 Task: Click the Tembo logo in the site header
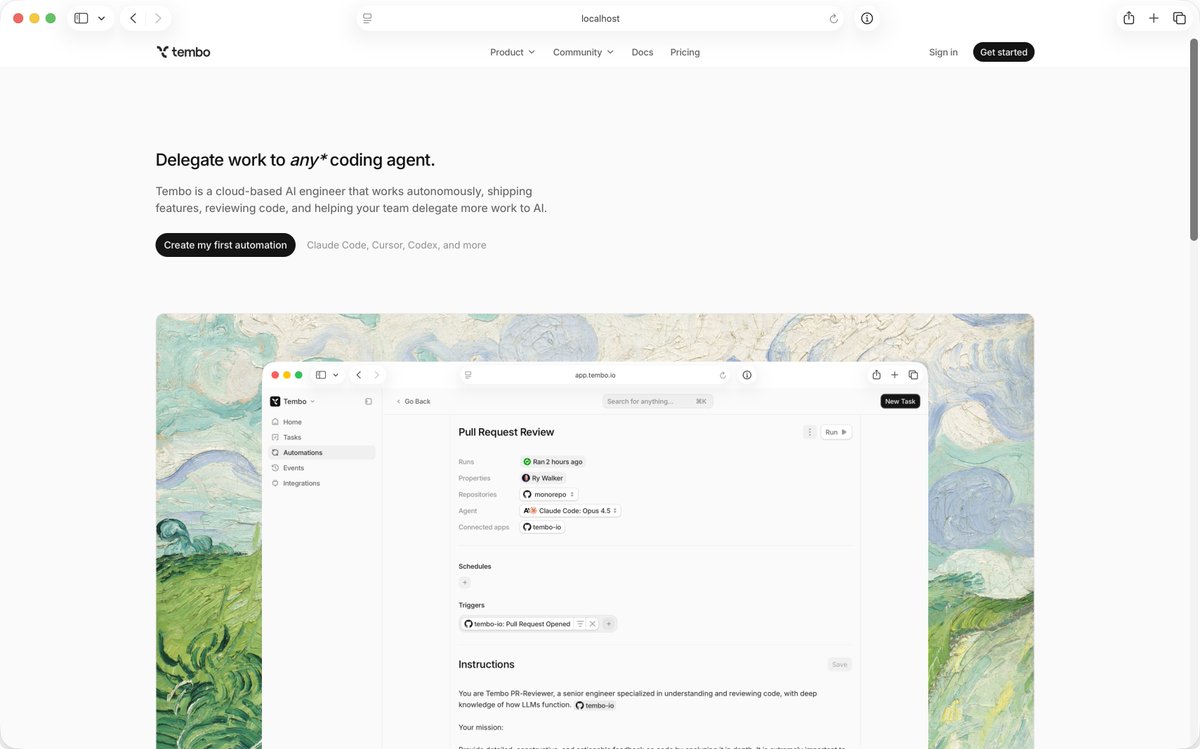(x=184, y=52)
